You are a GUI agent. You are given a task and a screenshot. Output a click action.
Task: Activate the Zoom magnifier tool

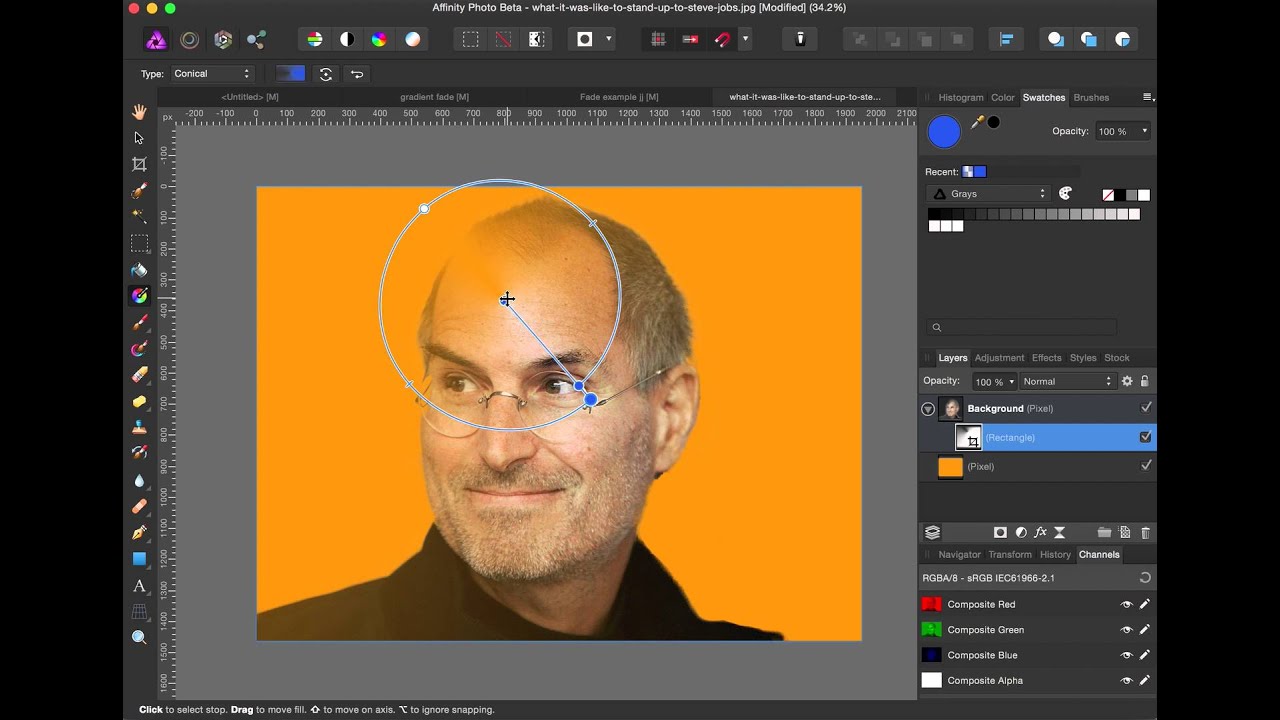[x=139, y=637]
